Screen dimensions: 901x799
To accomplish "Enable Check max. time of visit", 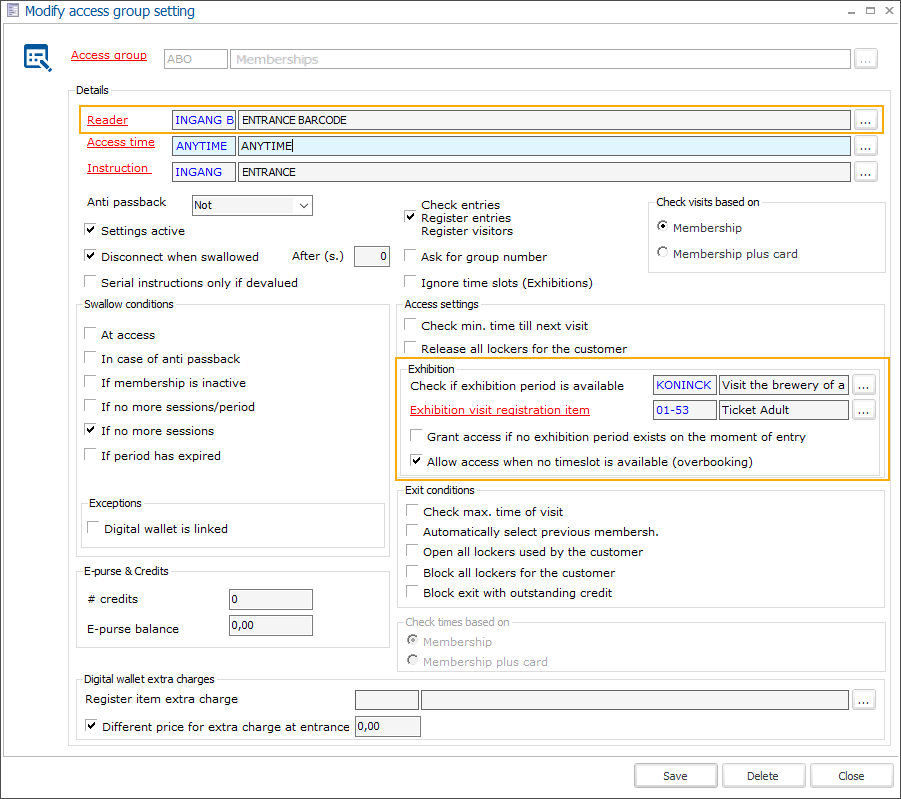I will 412,511.
